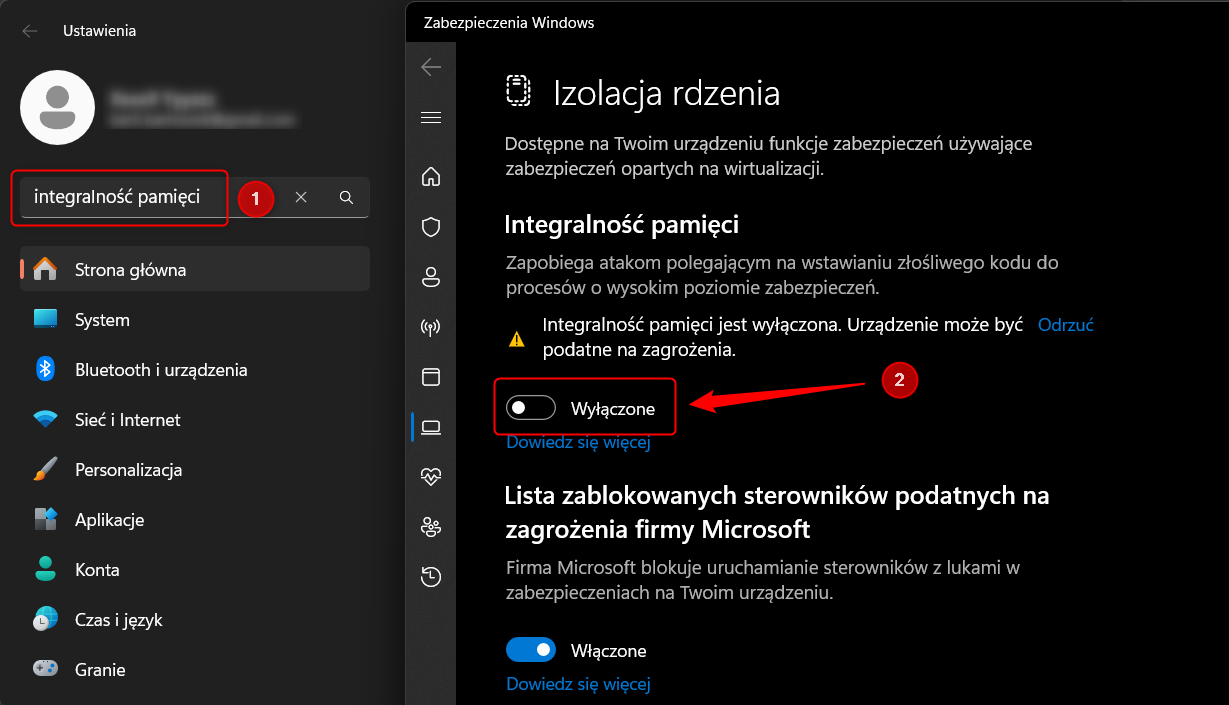Viewport: 1229px width, 705px height.
Task: Open Bluetooth i urządzenia category
Action: pos(195,369)
